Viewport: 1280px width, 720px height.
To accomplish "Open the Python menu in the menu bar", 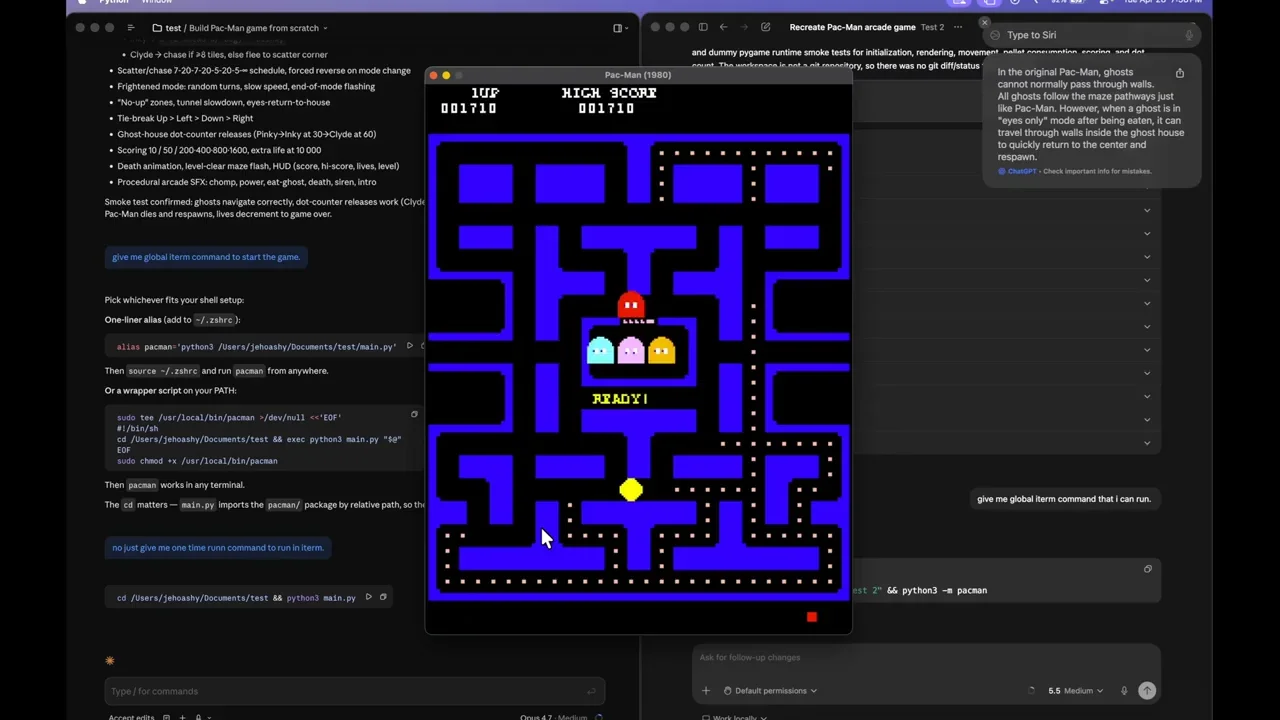I will (x=114, y=3).
